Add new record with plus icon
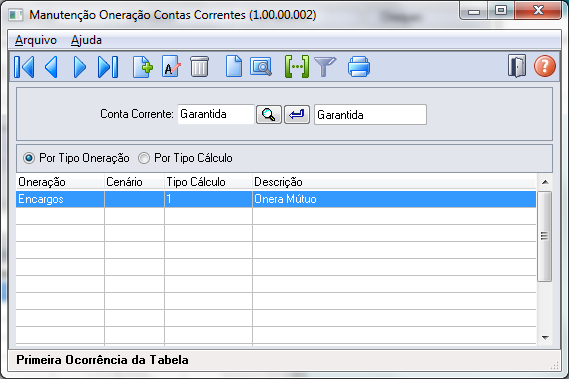569x379 pixels. point(143,67)
